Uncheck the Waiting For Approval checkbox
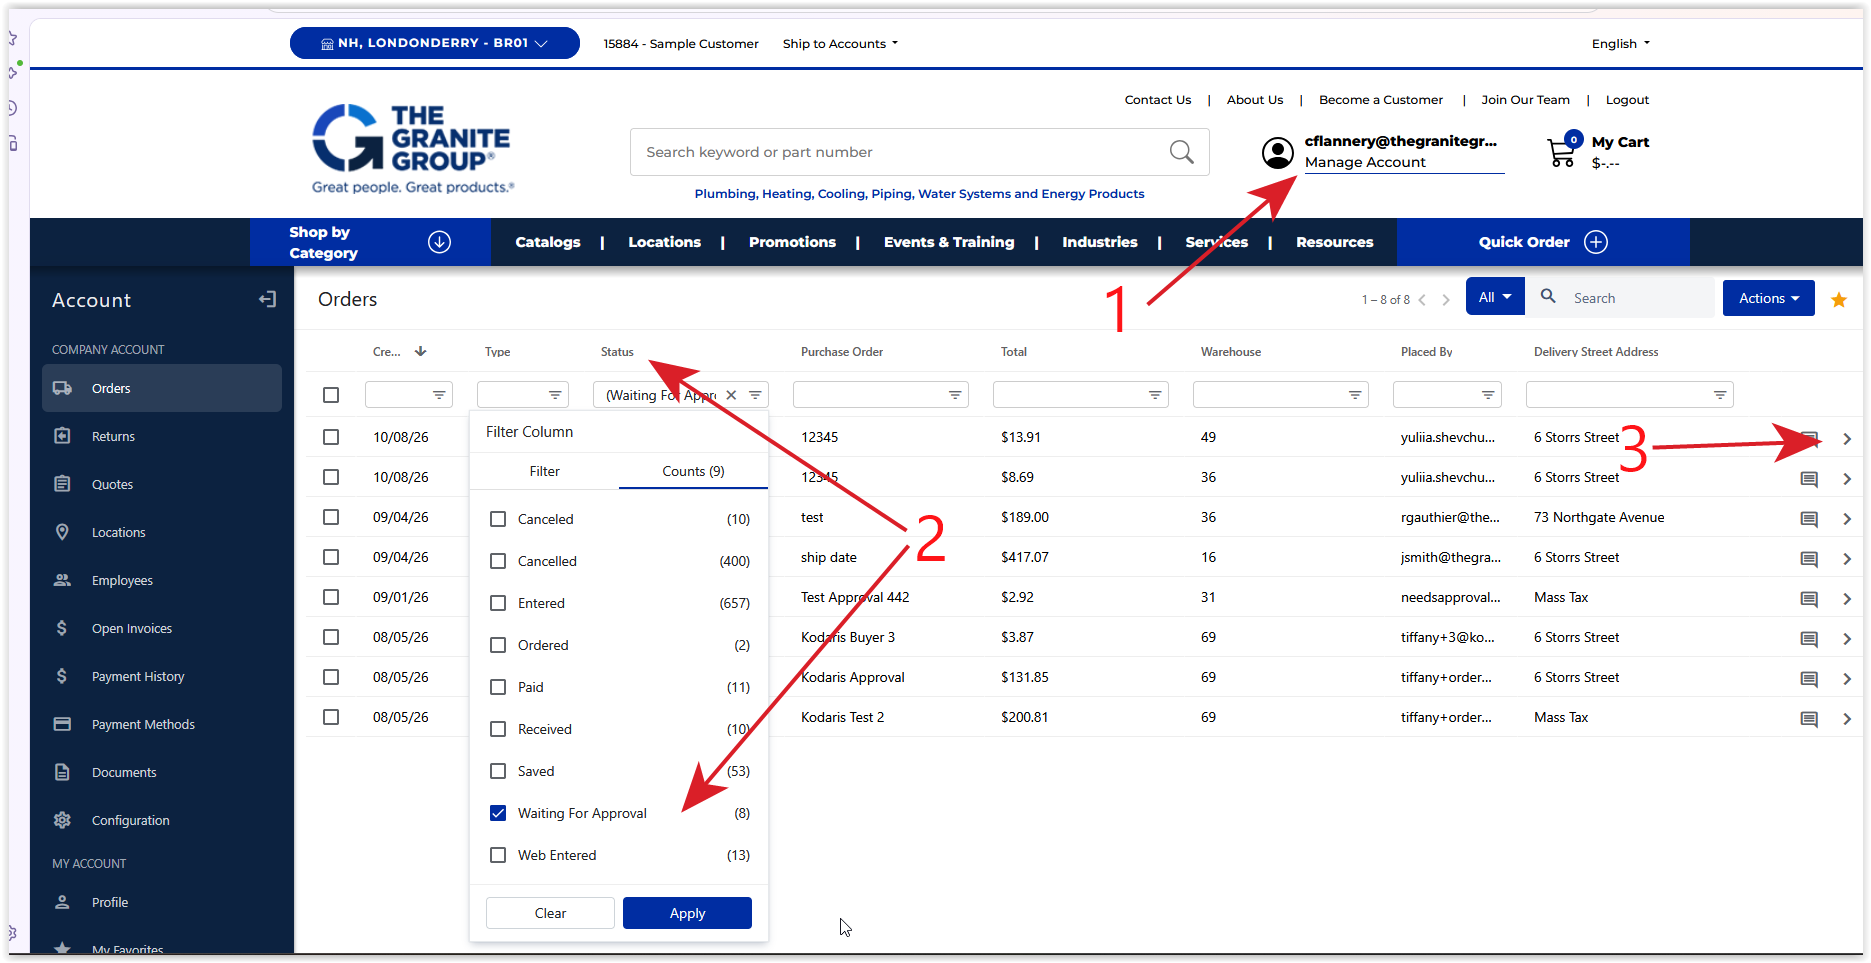Viewport: 1871px width, 963px height. click(498, 813)
